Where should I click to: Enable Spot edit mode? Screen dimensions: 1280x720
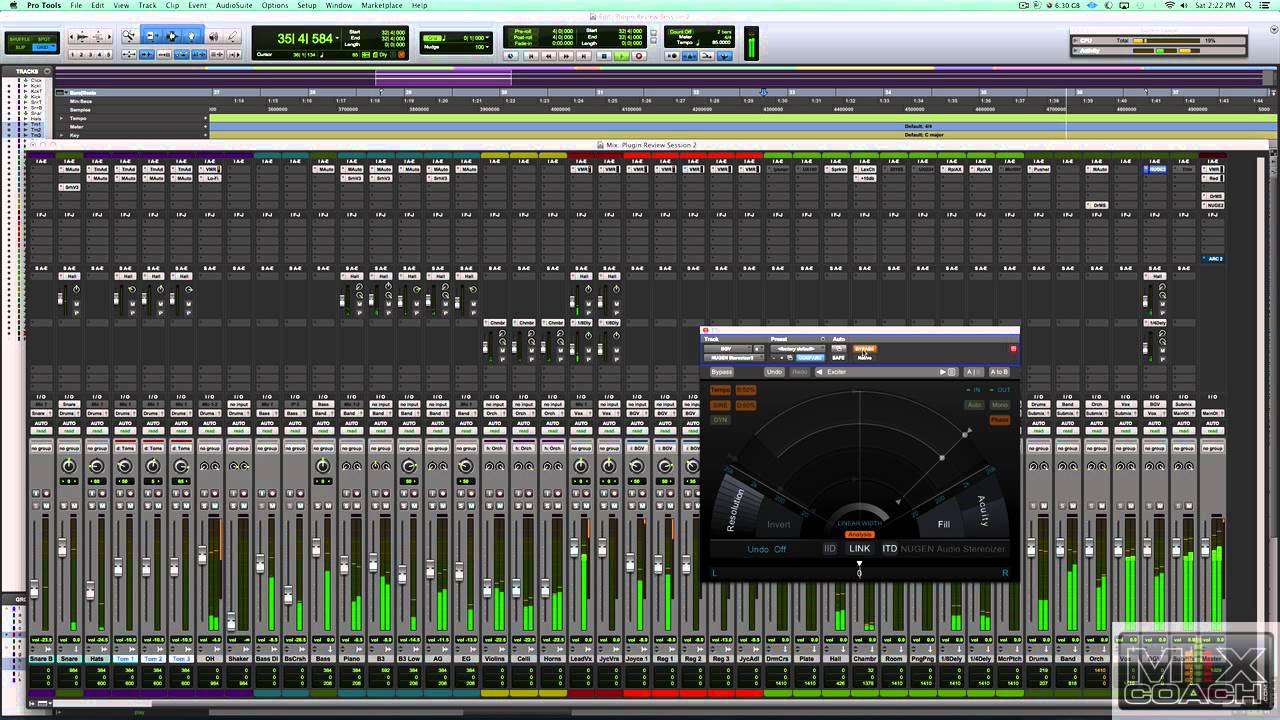(46, 39)
